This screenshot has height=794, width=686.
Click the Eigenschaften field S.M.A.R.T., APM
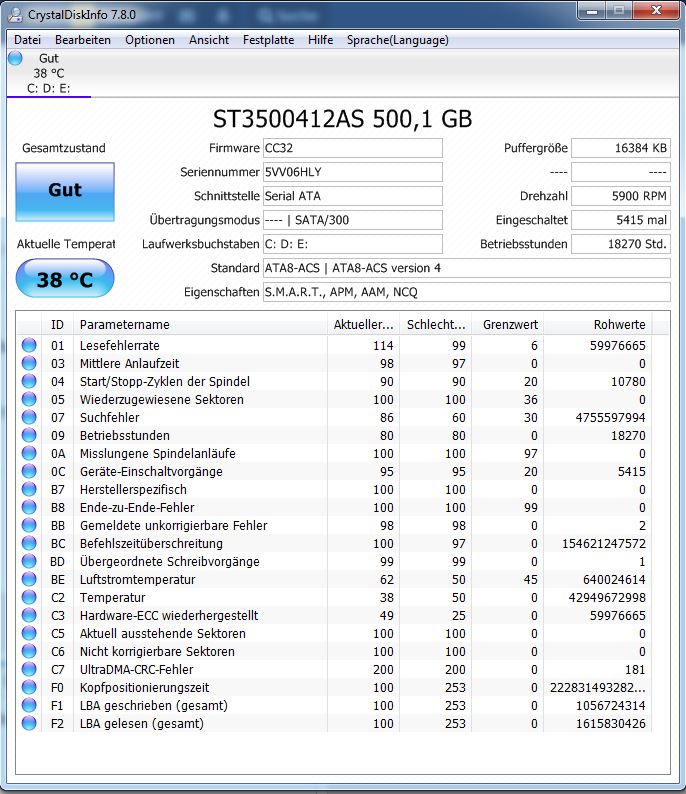(x=467, y=292)
